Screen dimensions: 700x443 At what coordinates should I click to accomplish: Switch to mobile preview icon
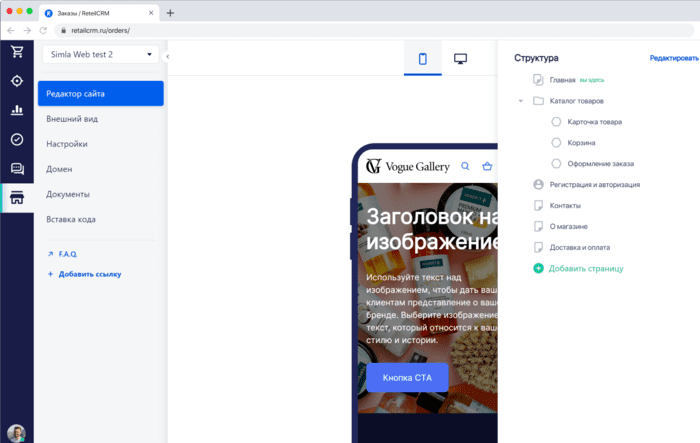pyautogui.click(x=422, y=59)
